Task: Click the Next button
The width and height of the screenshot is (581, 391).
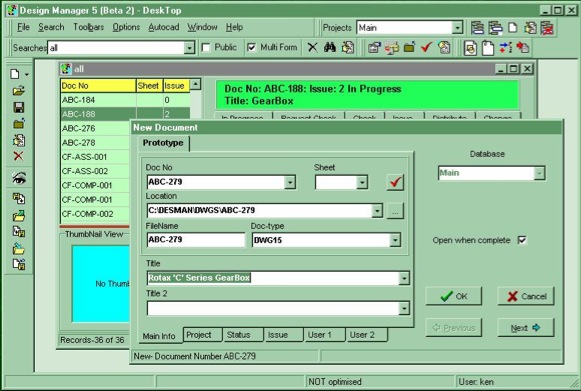Action: click(x=525, y=328)
